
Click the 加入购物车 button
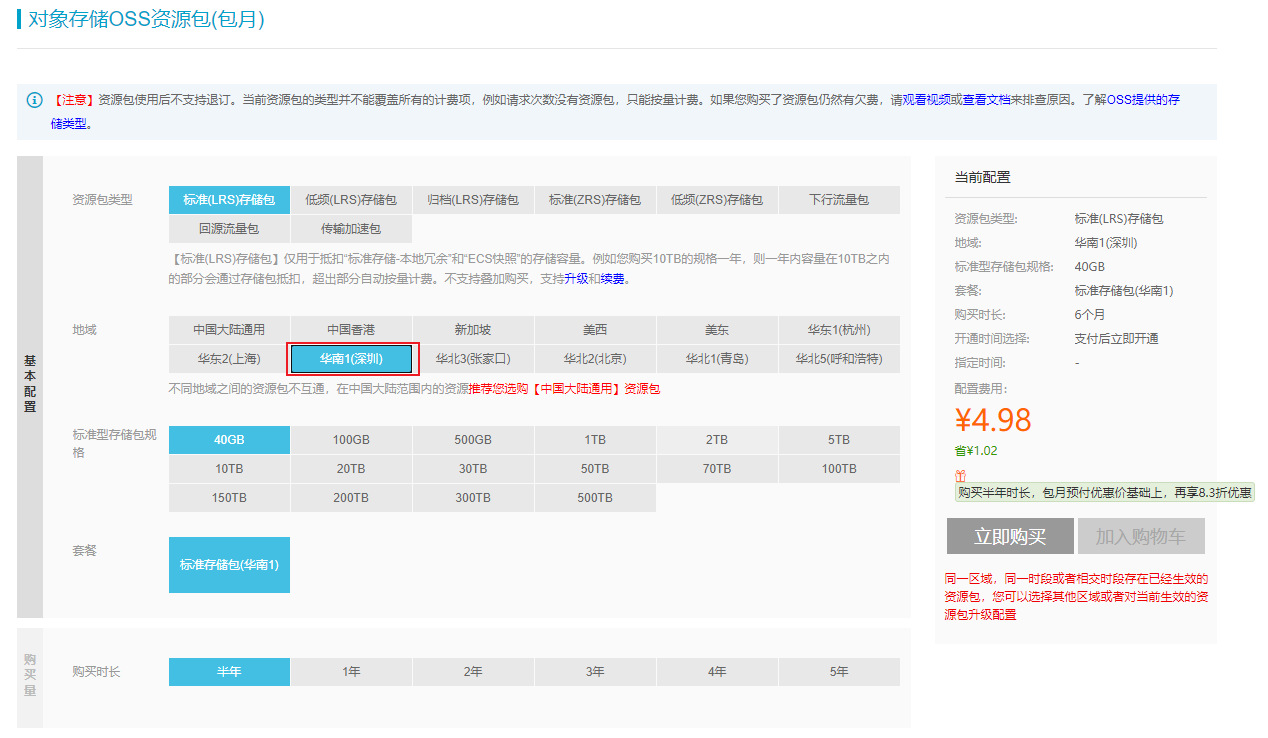1141,536
